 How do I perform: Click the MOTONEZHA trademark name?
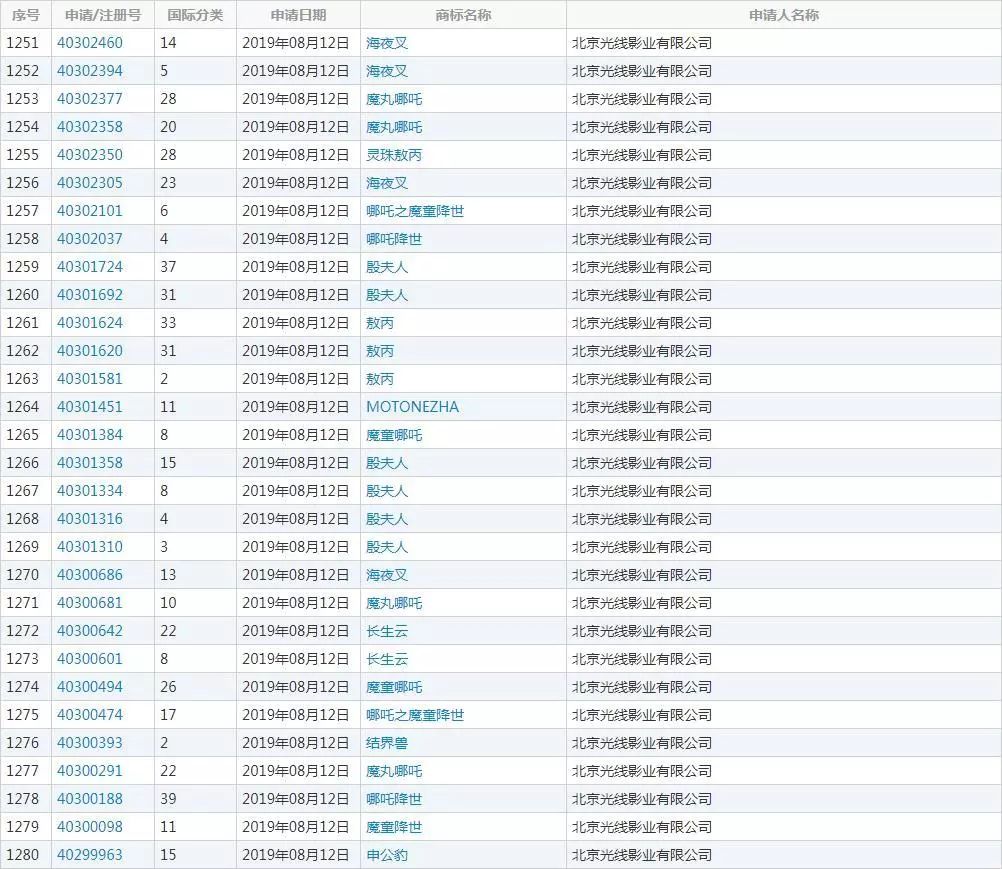pyautogui.click(x=412, y=407)
